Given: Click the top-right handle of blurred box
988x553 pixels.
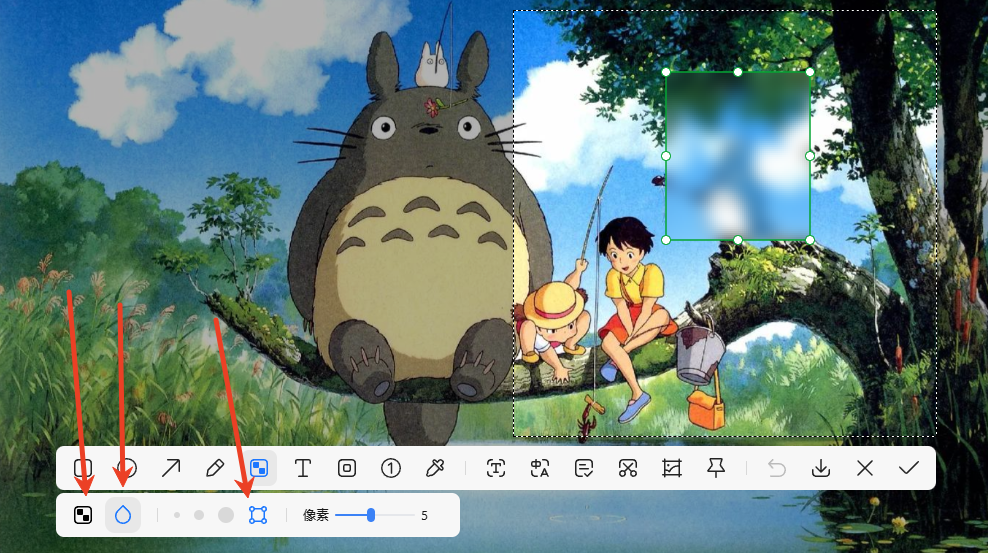Looking at the screenshot, I should click(x=810, y=72).
